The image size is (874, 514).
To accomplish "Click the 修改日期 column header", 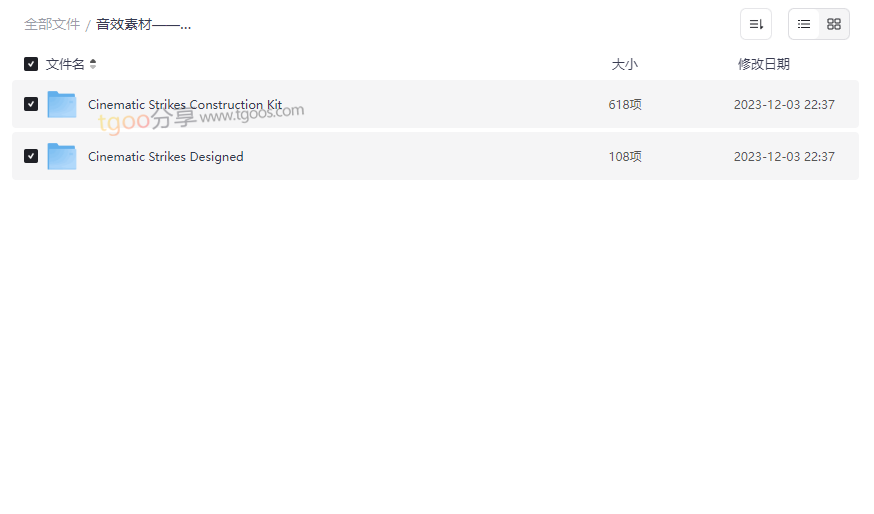I will (764, 64).
